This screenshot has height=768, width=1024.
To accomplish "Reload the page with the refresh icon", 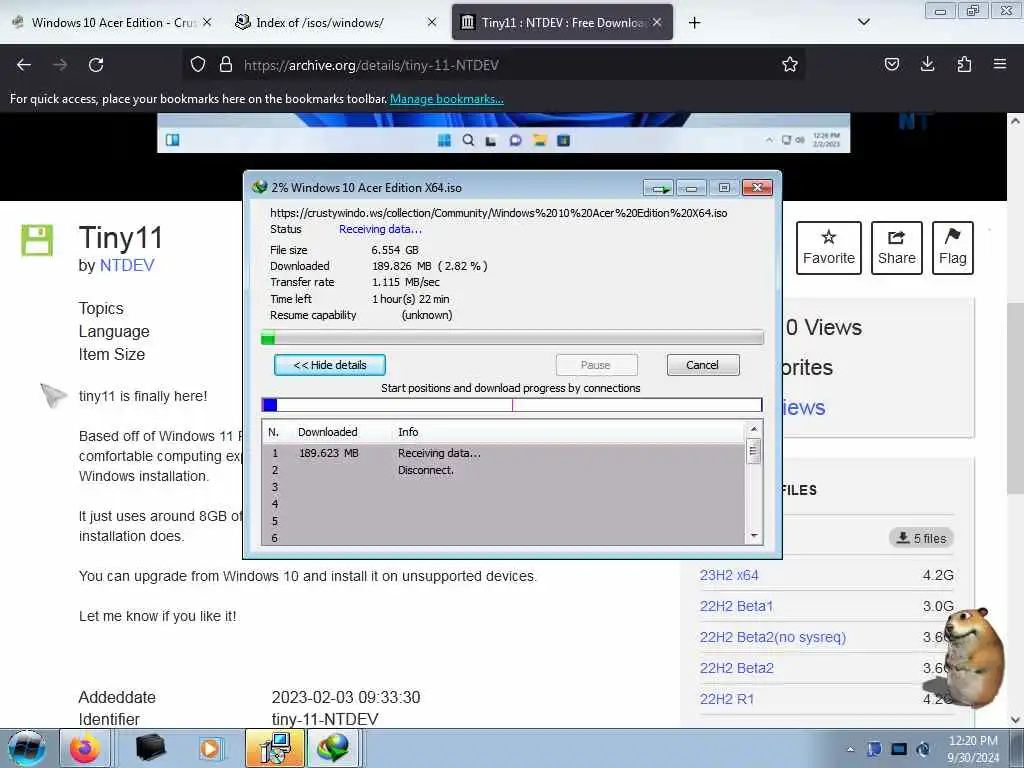I will 96,65.
